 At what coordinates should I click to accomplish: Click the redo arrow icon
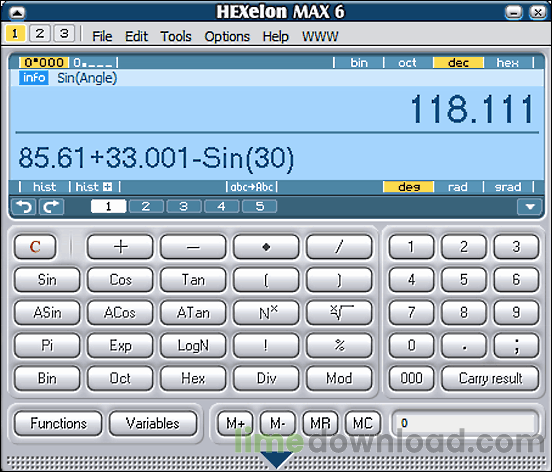click(51, 206)
